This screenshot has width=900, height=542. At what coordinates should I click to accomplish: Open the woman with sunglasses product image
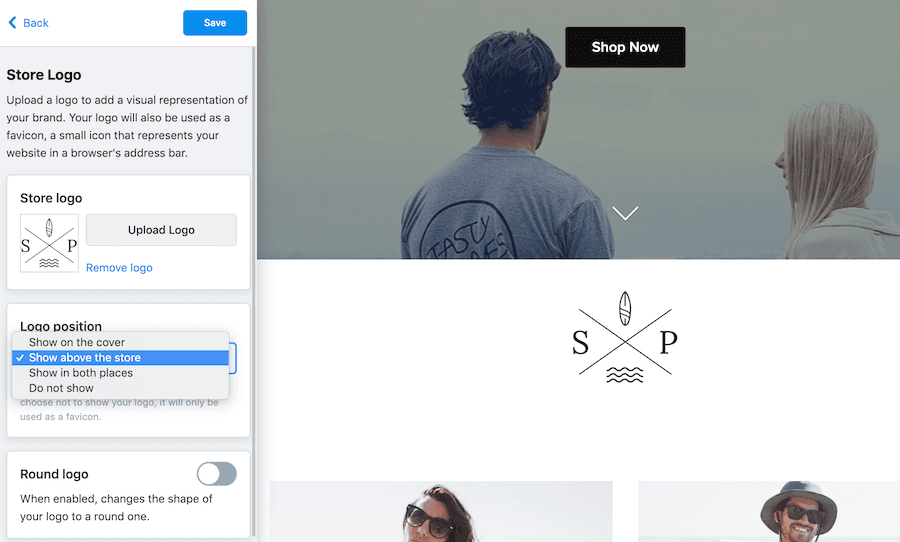441,512
